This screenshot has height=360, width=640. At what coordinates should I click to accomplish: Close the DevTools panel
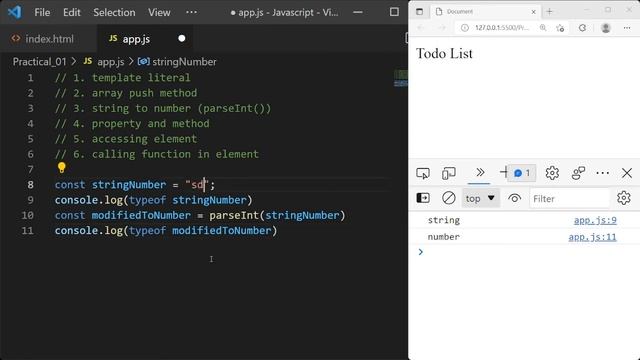[627, 173]
